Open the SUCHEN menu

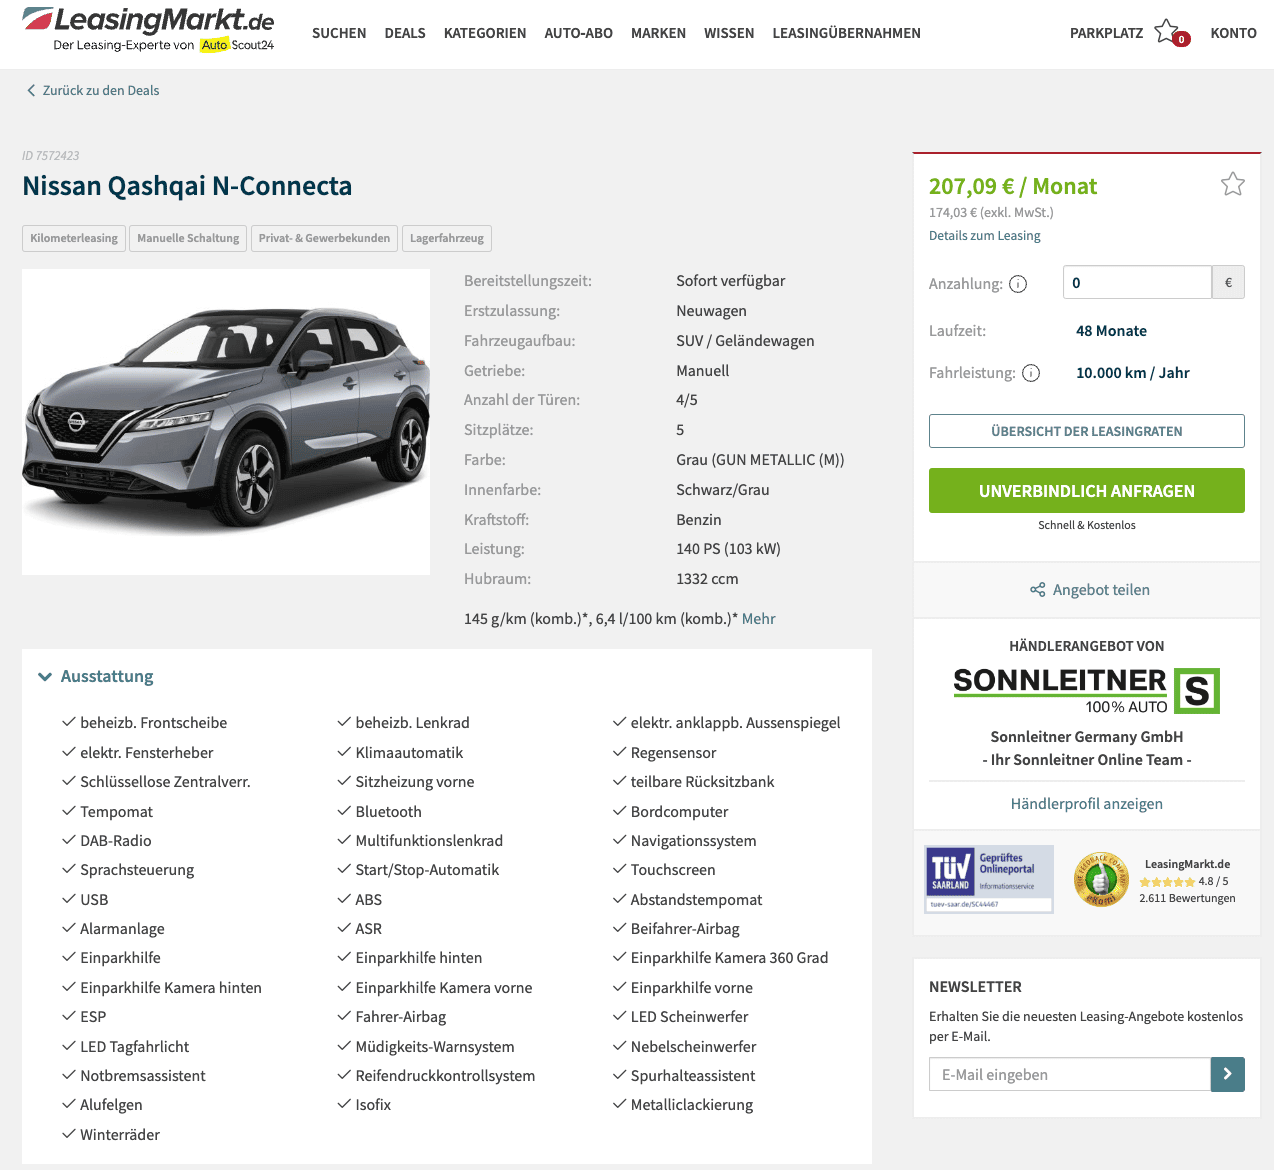coord(339,33)
